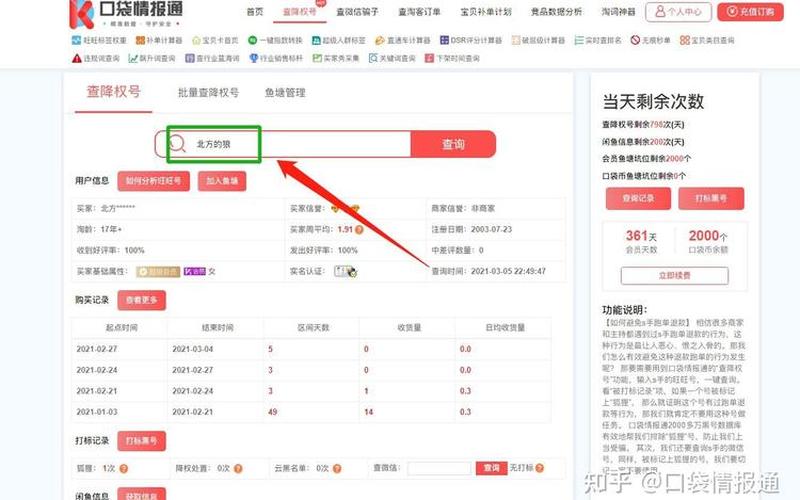Click the 查询 button beside 查微信 field
This screenshot has height=500, width=800.
491,468
